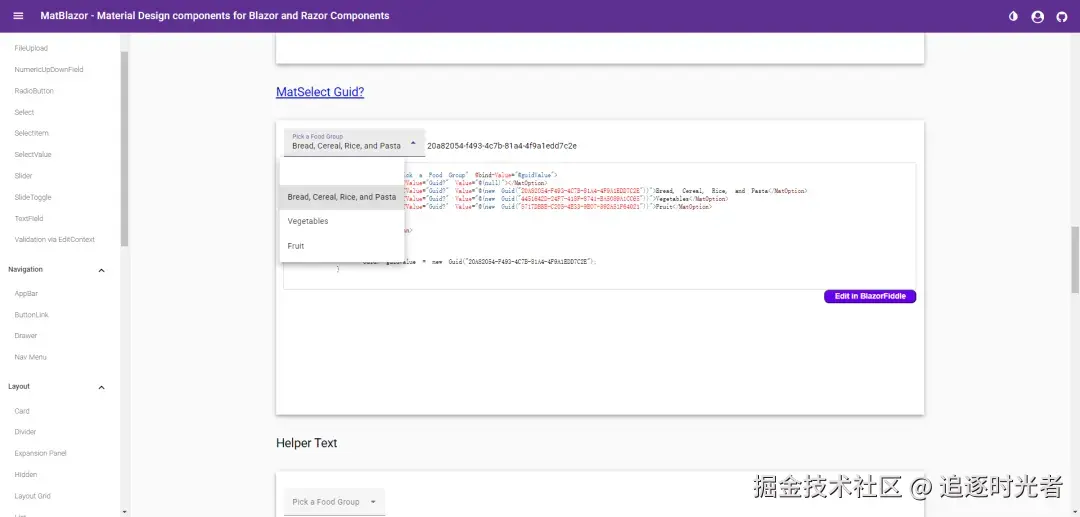
Task: Go to Slider page in sidebar
Action: coord(23,176)
